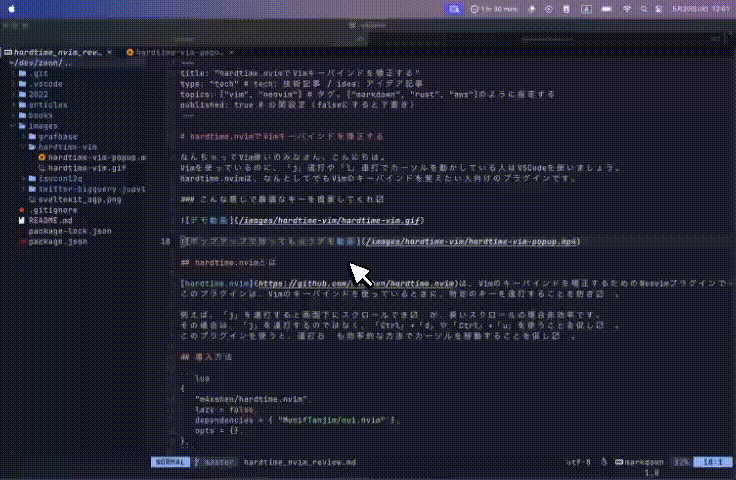Image resolution: width=736 pixels, height=480 pixels.
Task: Follow the github.com hardtime.nvim URL
Action: coord(356,284)
